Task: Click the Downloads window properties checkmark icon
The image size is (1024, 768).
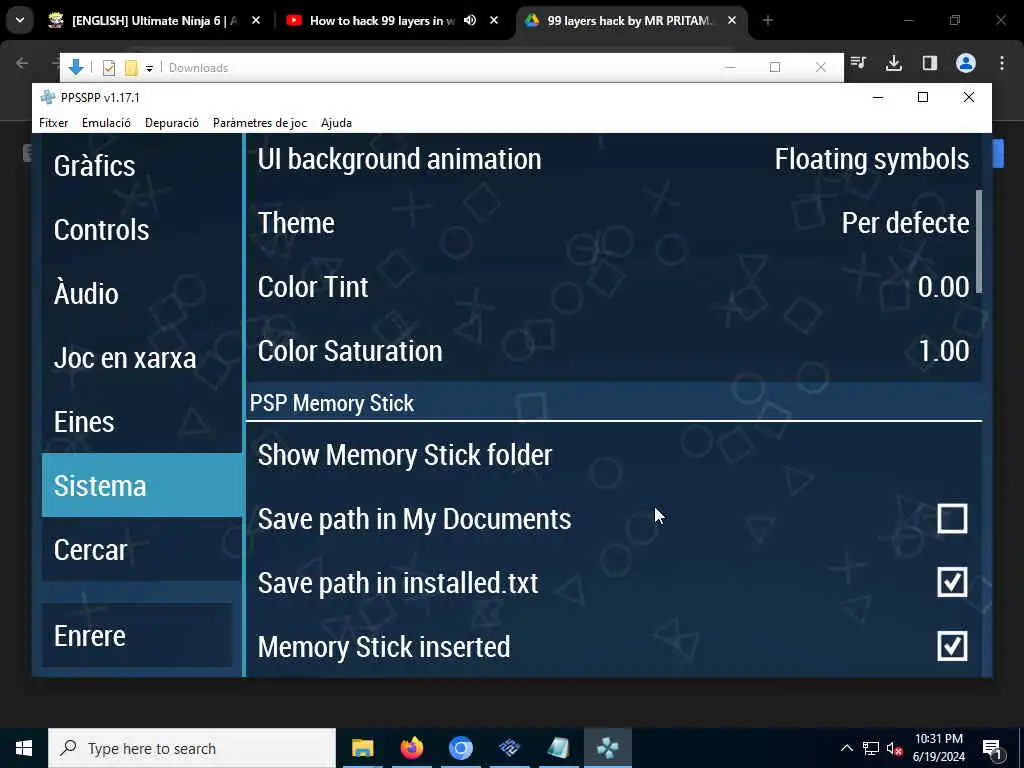Action: 109,67
